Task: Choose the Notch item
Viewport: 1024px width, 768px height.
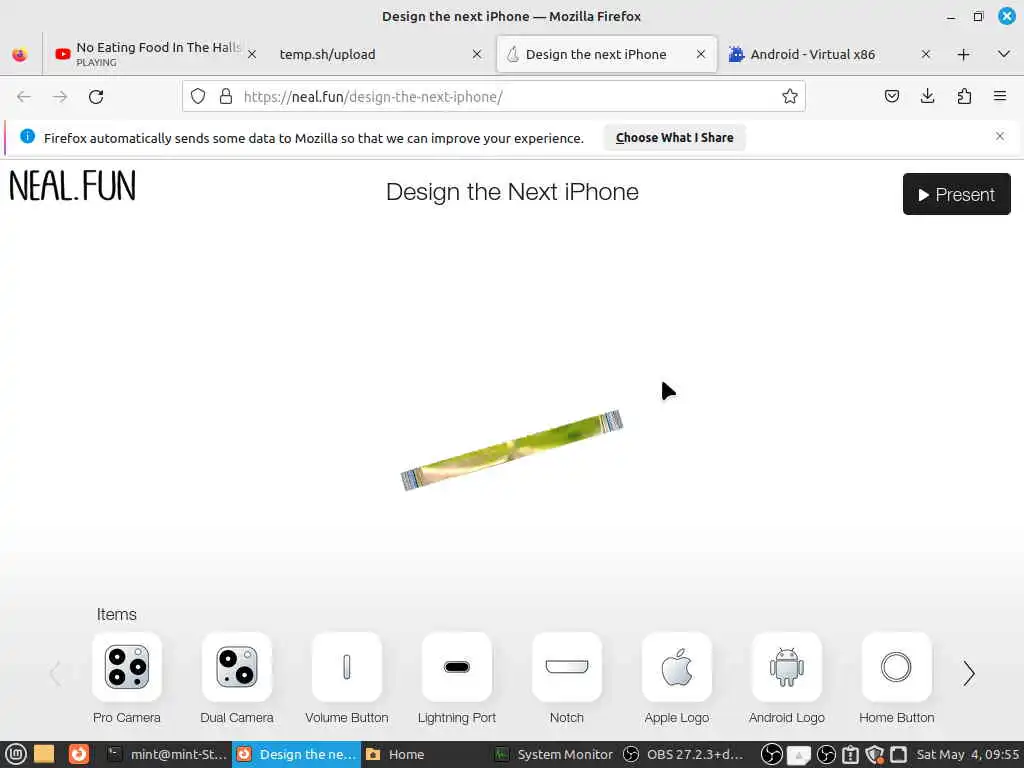Action: [567, 667]
